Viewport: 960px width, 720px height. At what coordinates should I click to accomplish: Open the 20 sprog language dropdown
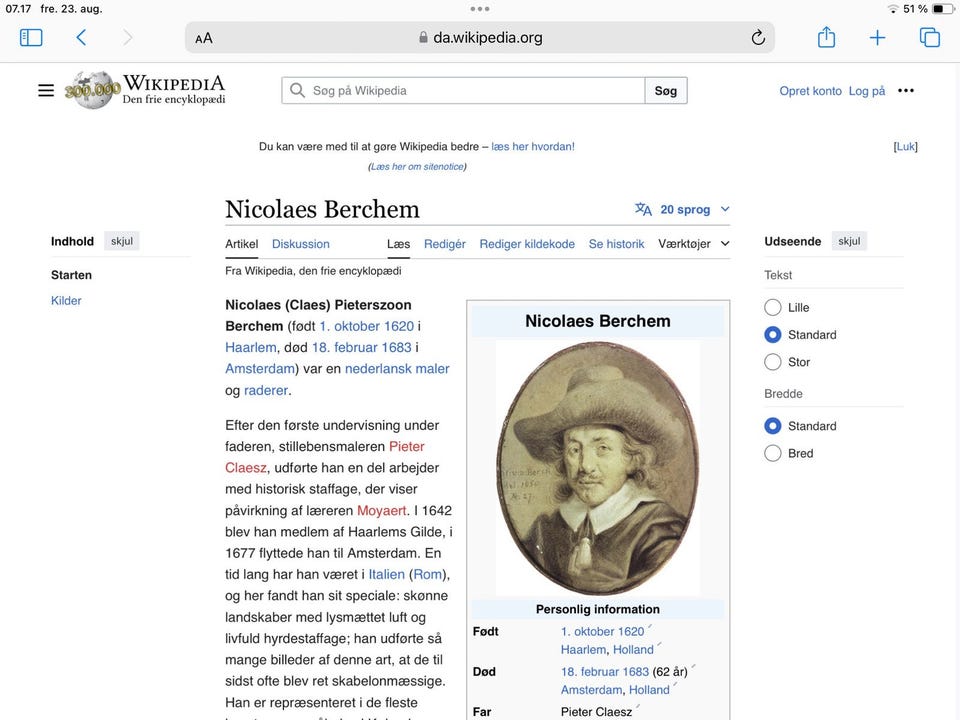pos(681,209)
